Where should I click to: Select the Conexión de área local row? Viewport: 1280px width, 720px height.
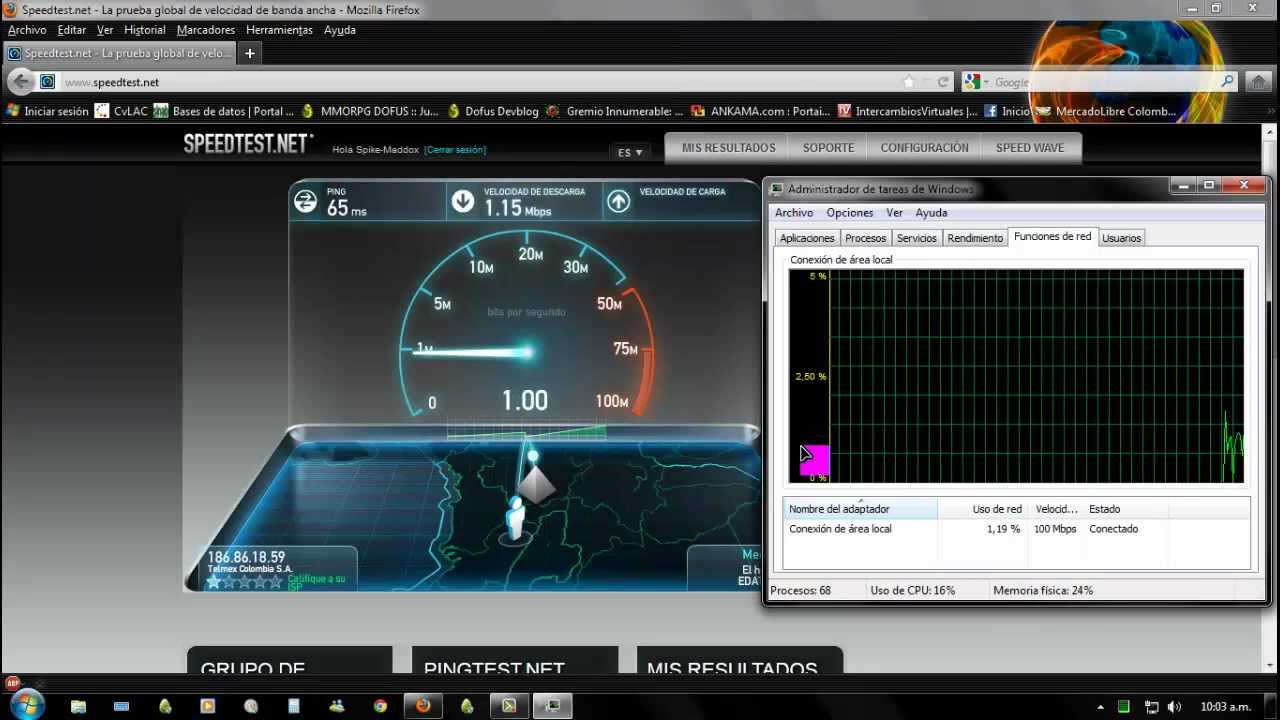(x=1018, y=529)
